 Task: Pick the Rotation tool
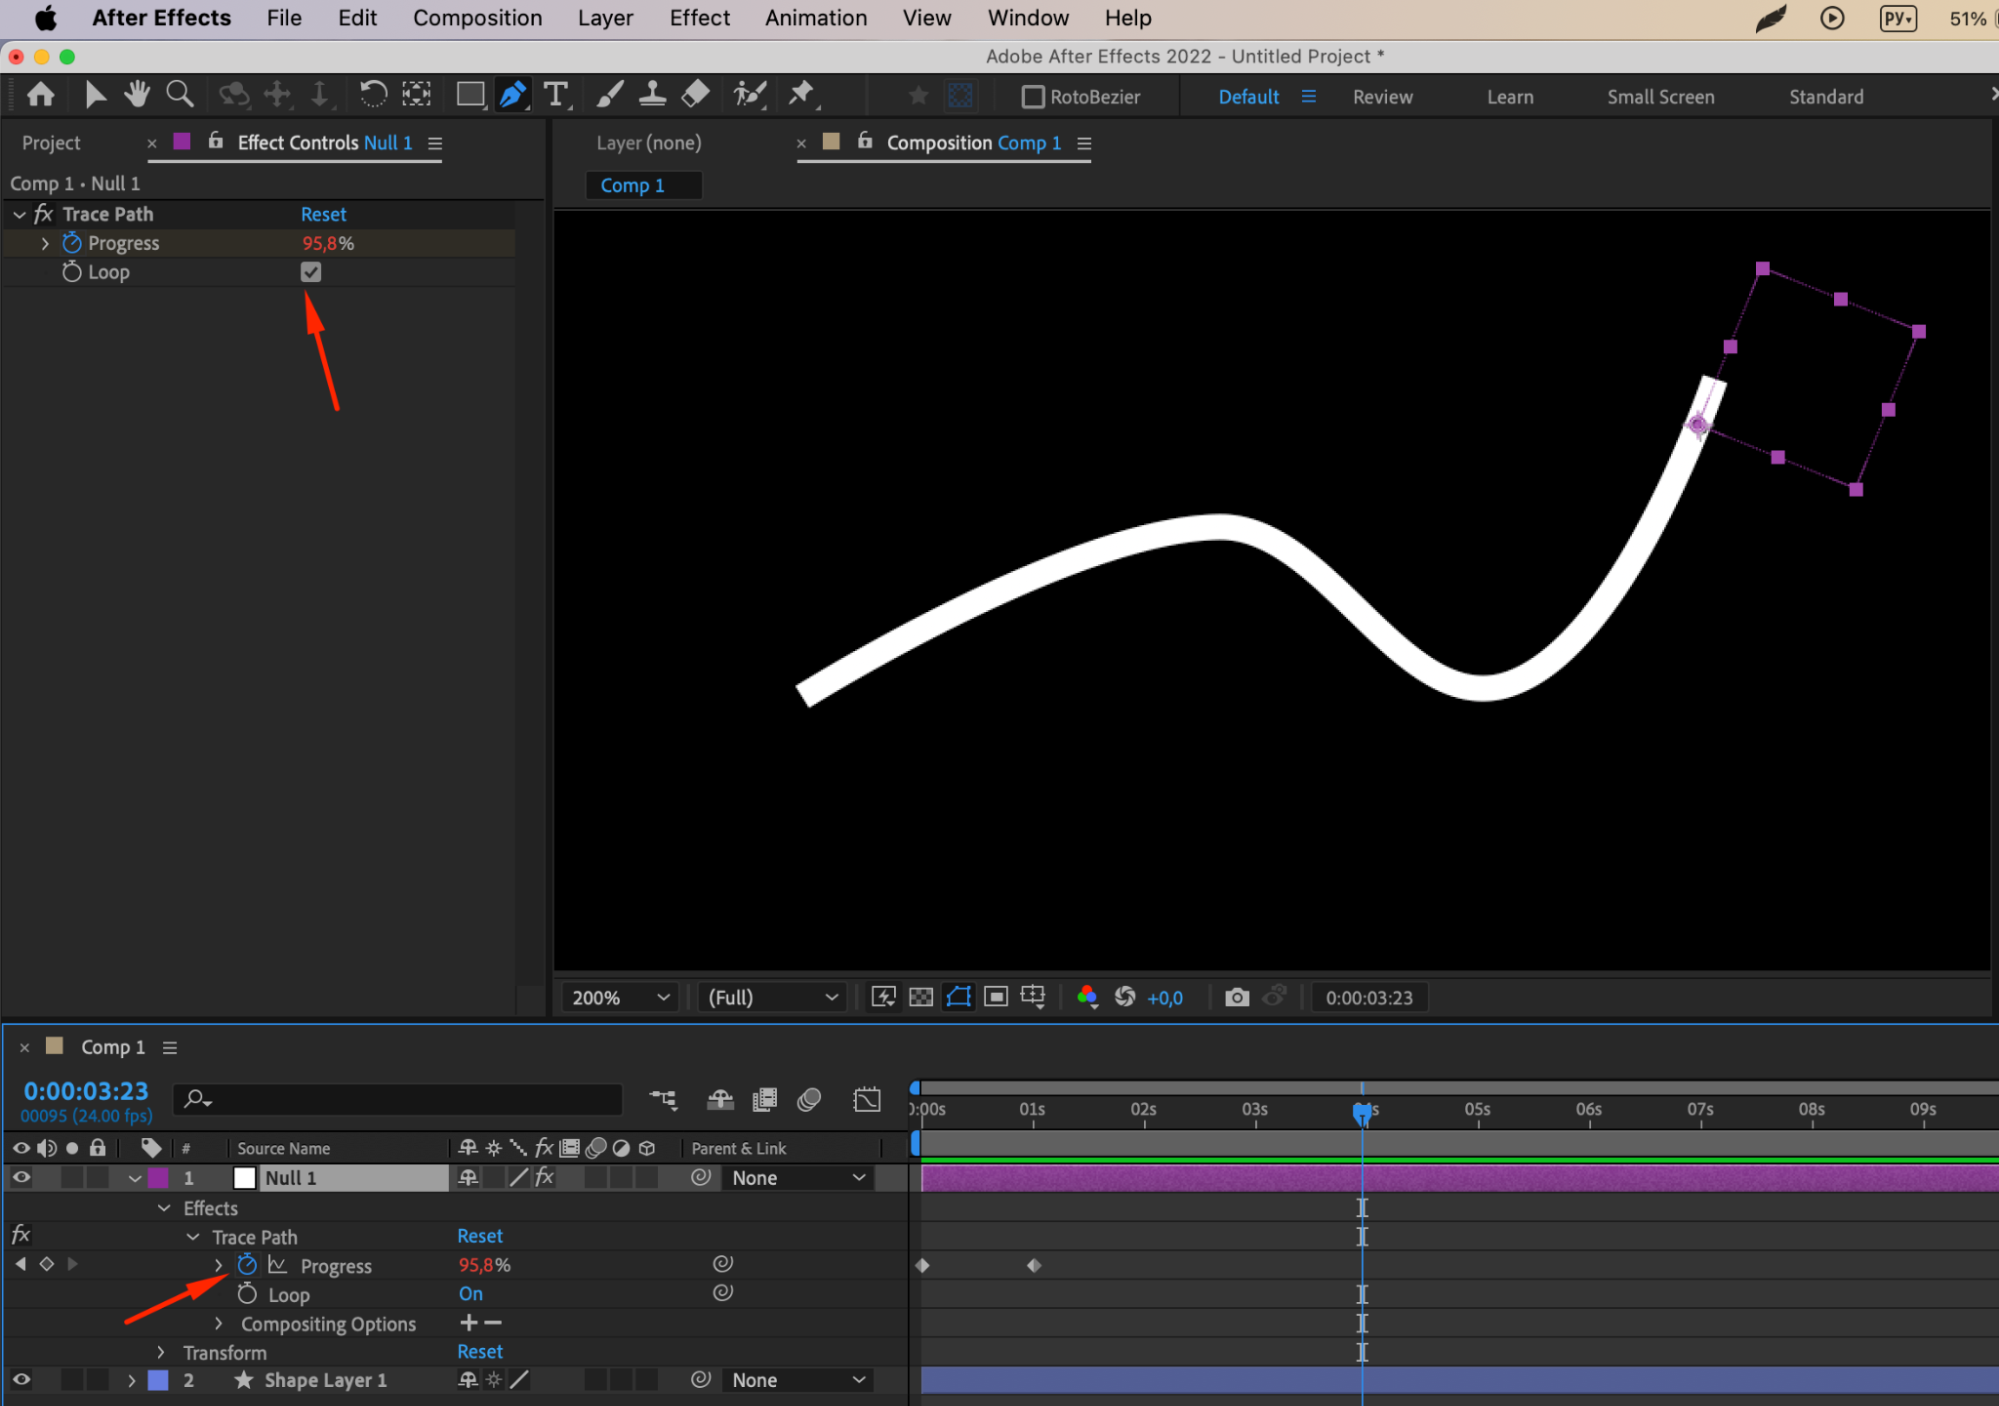(x=373, y=95)
